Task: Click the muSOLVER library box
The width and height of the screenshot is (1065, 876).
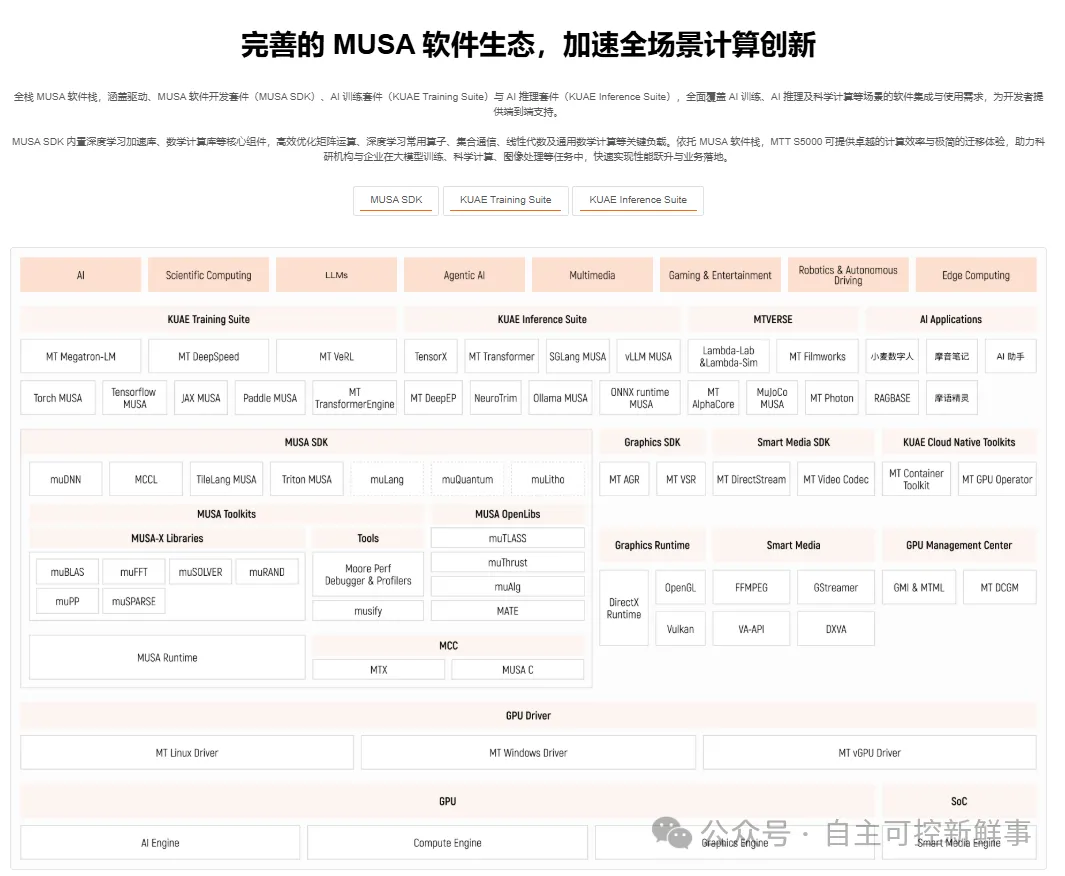Action: [200, 572]
